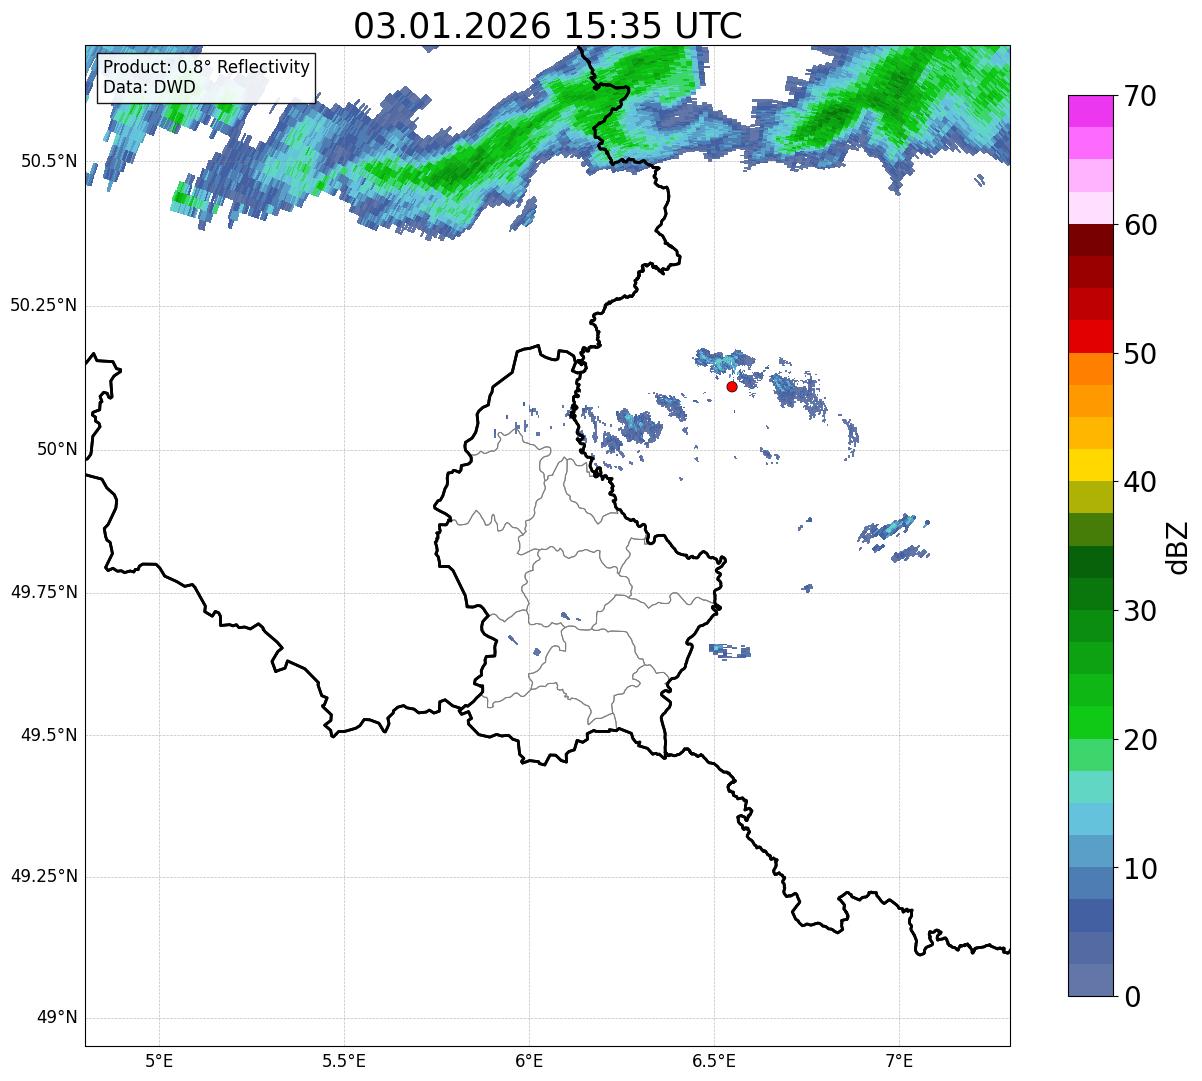Image resolution: width=1202 pixels, height=1081 pixels.
Task: Click the 60 value on the colorbar
Action: 1140,225
